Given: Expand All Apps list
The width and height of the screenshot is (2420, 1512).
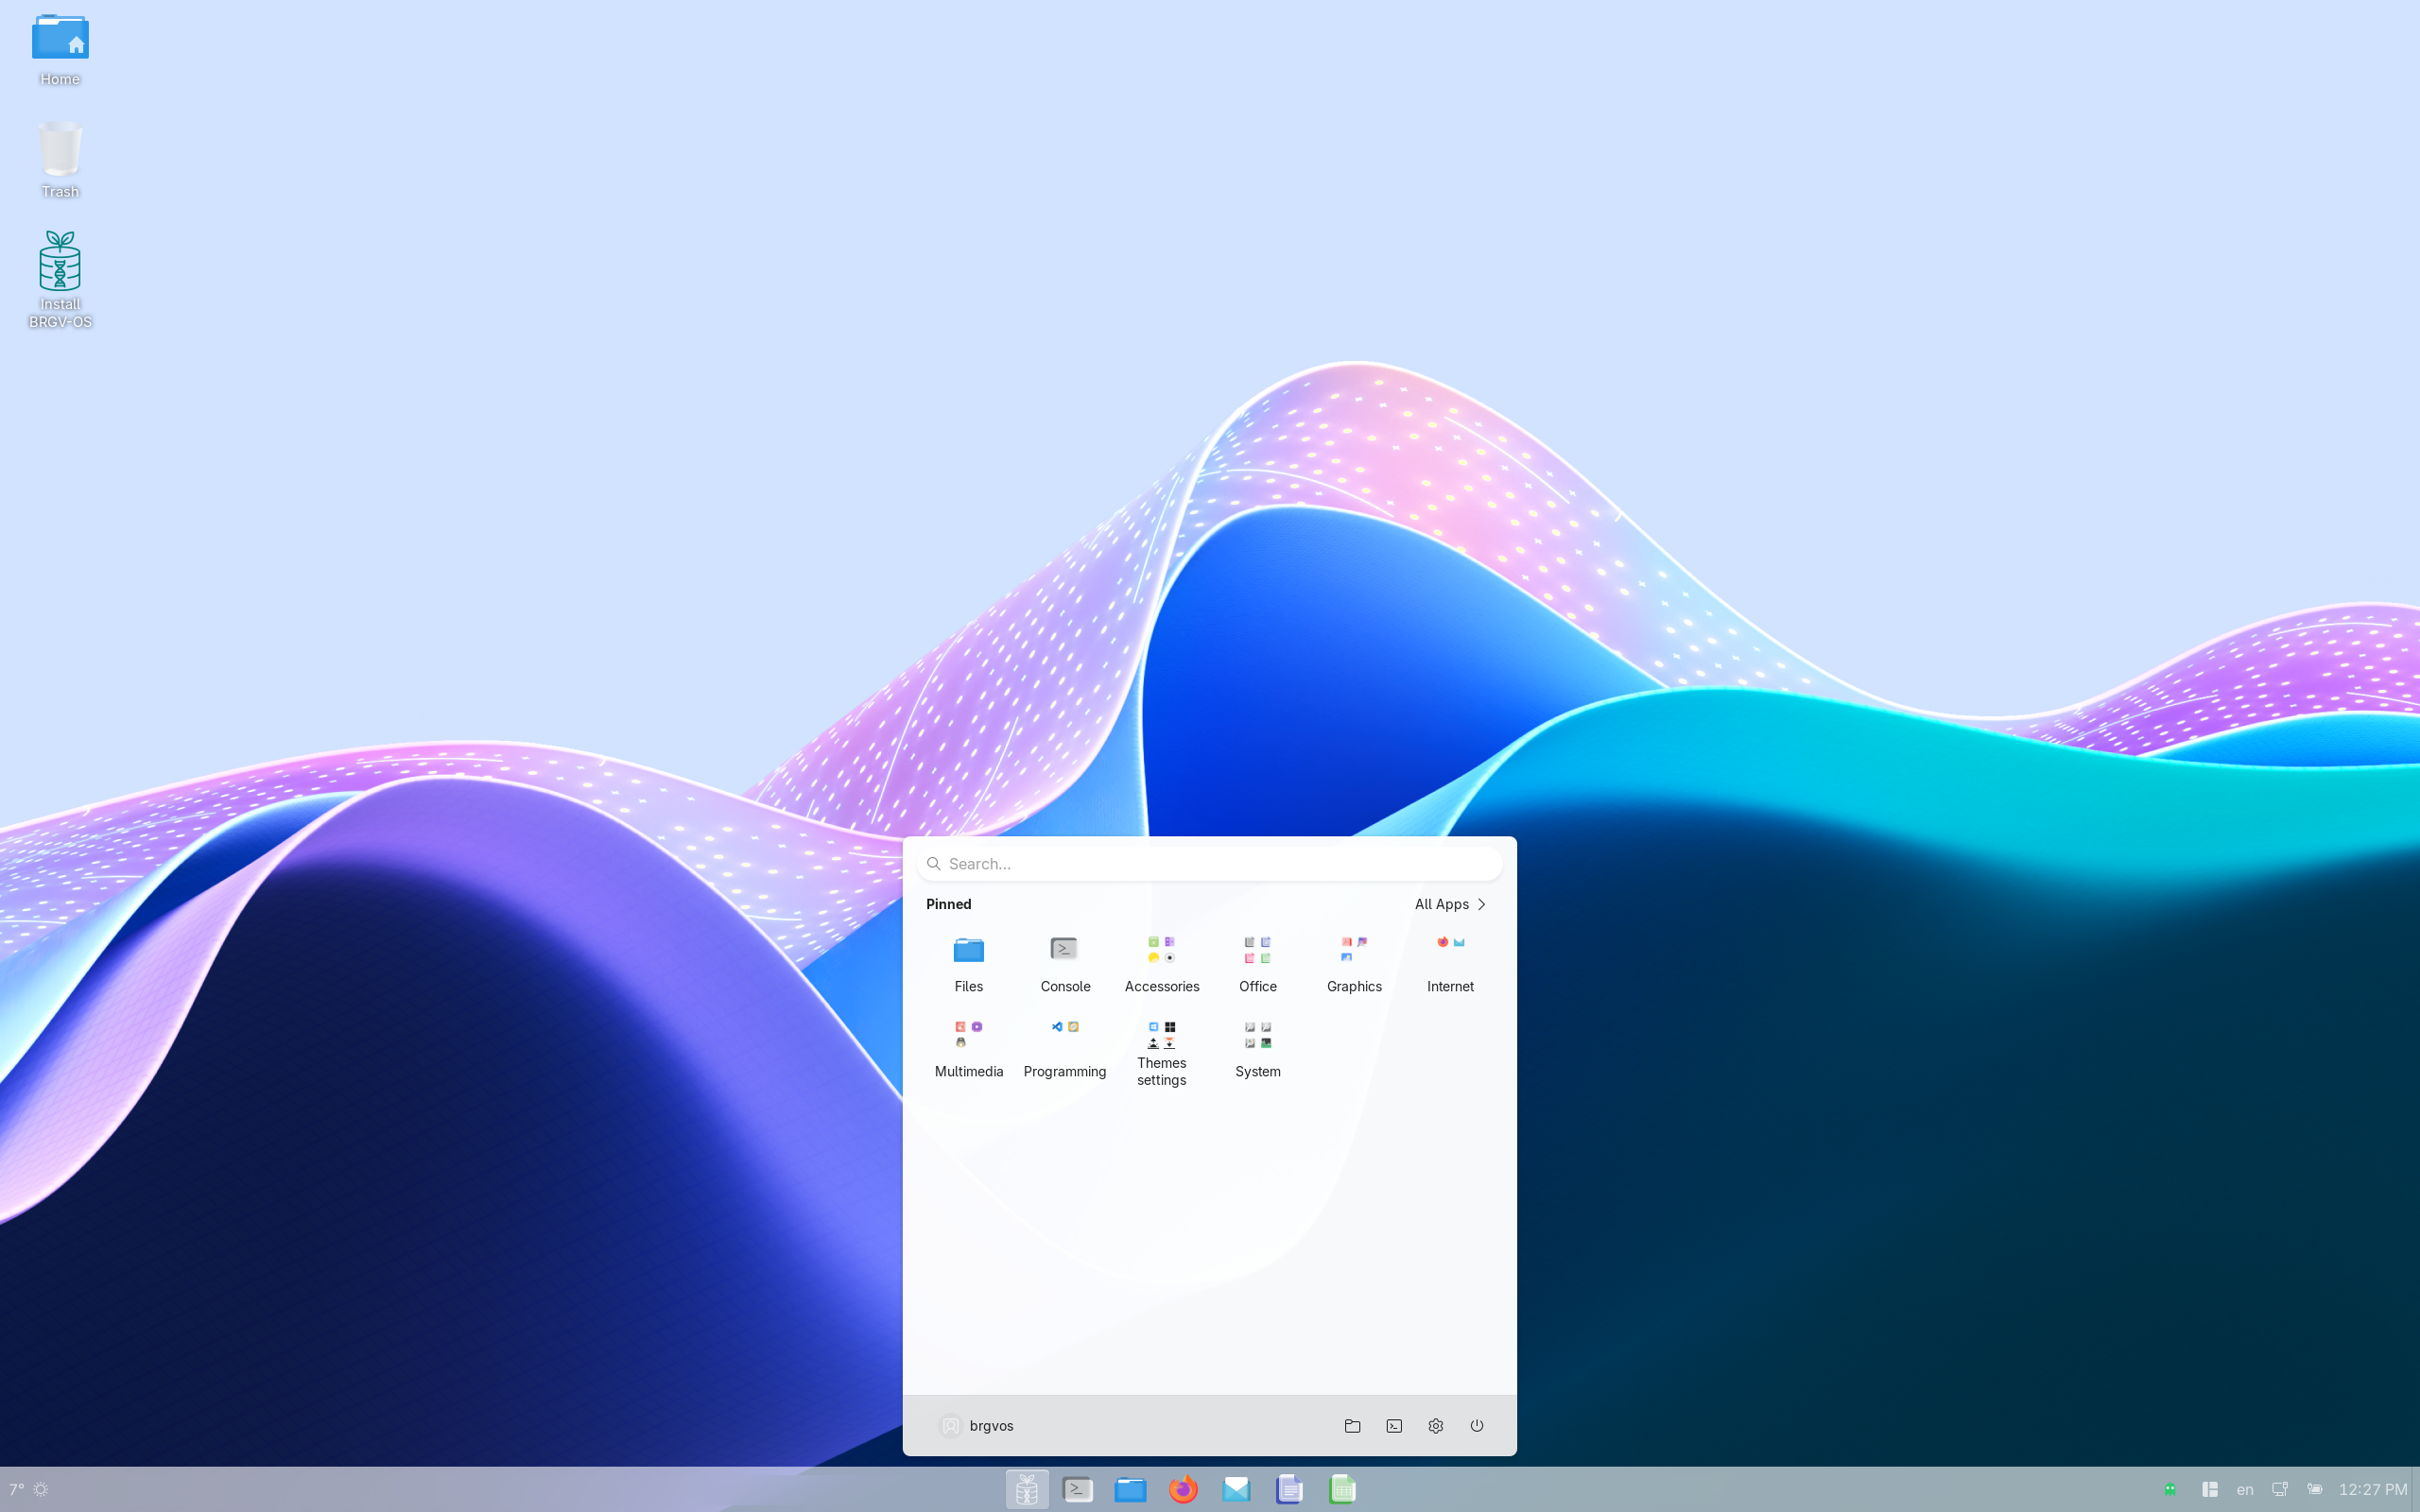Looking at the screenshot, I should (1450, 904).
